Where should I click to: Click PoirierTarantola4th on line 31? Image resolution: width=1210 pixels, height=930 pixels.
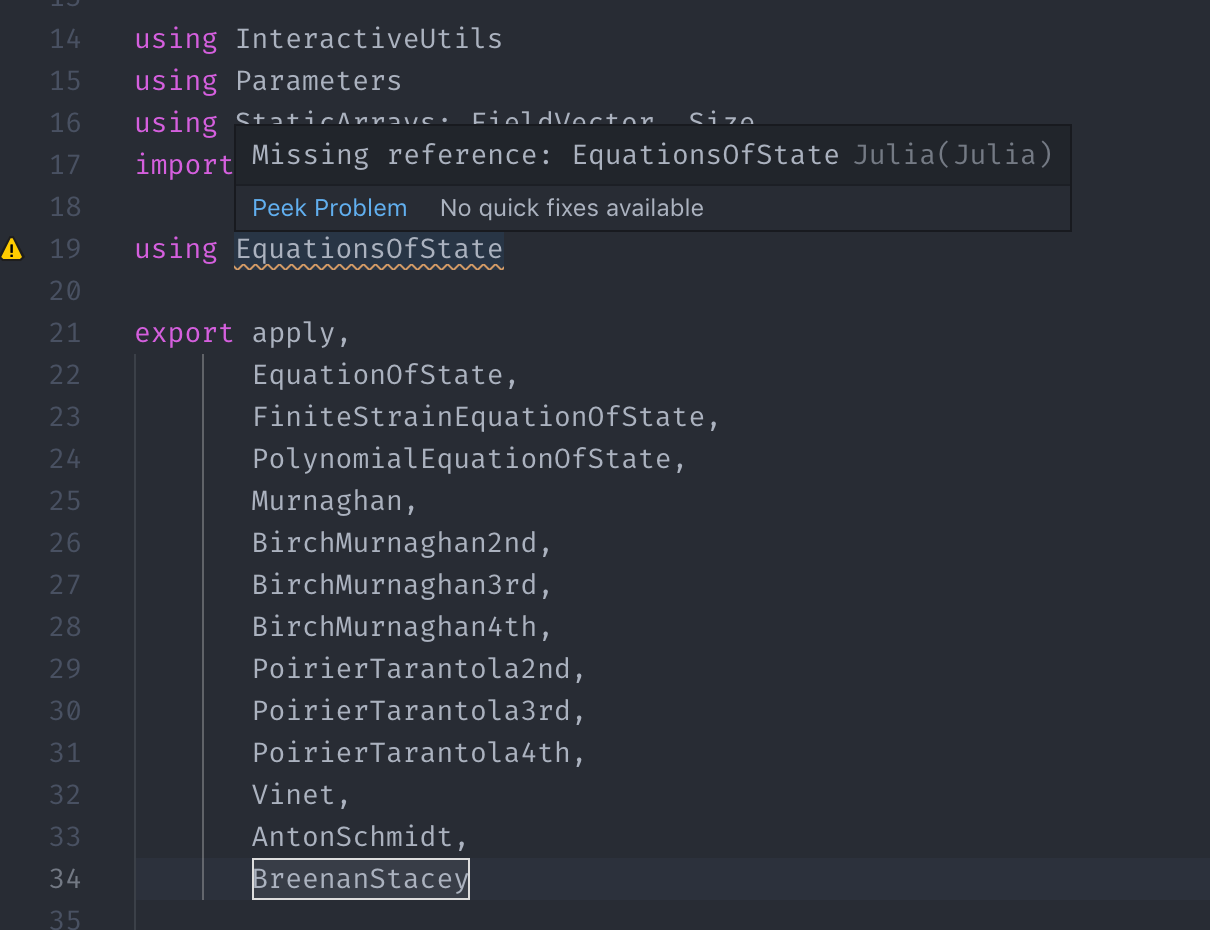(411, 753)
